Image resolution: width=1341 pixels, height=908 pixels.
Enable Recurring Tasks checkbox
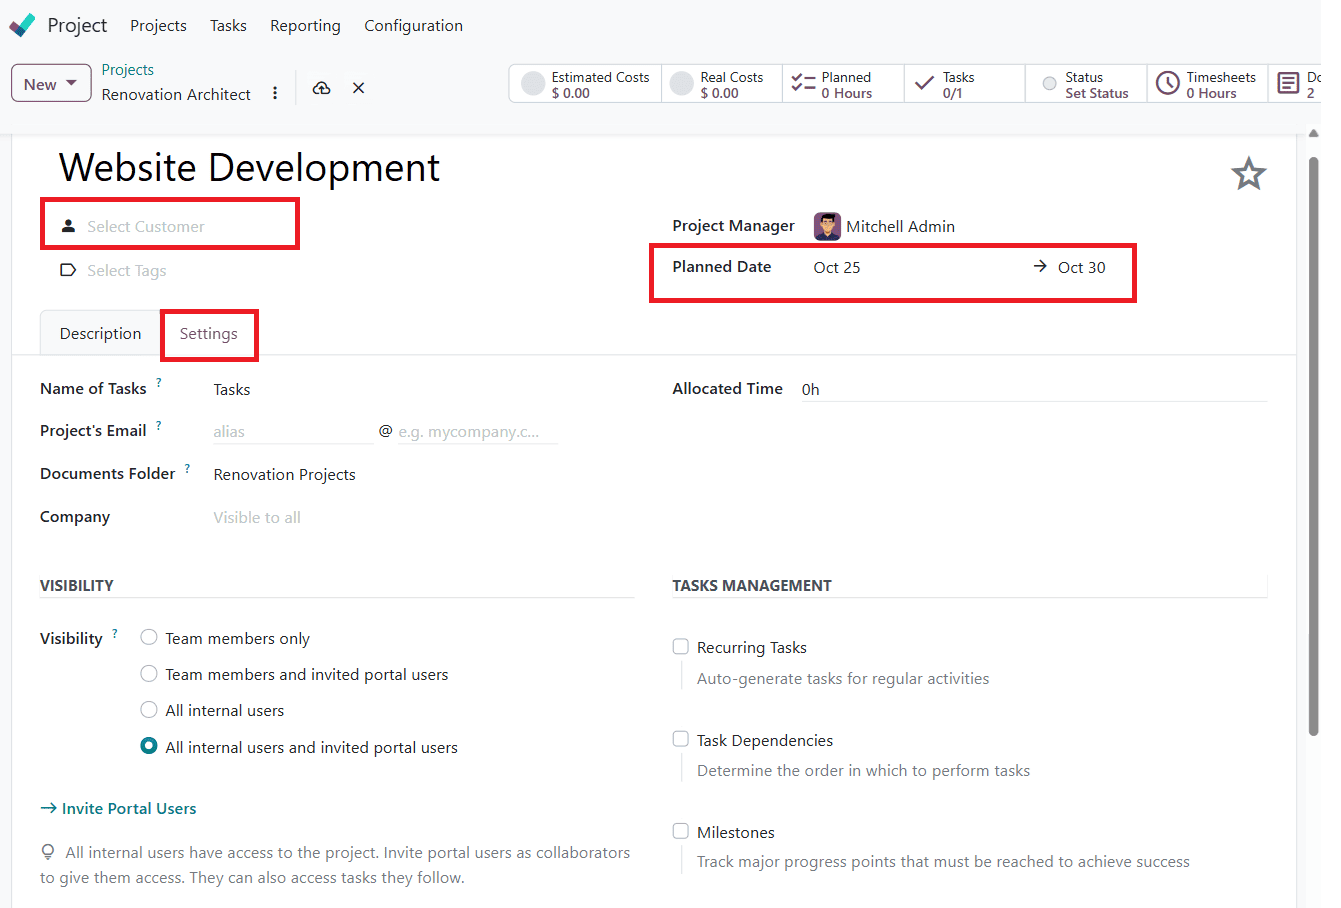681,647
